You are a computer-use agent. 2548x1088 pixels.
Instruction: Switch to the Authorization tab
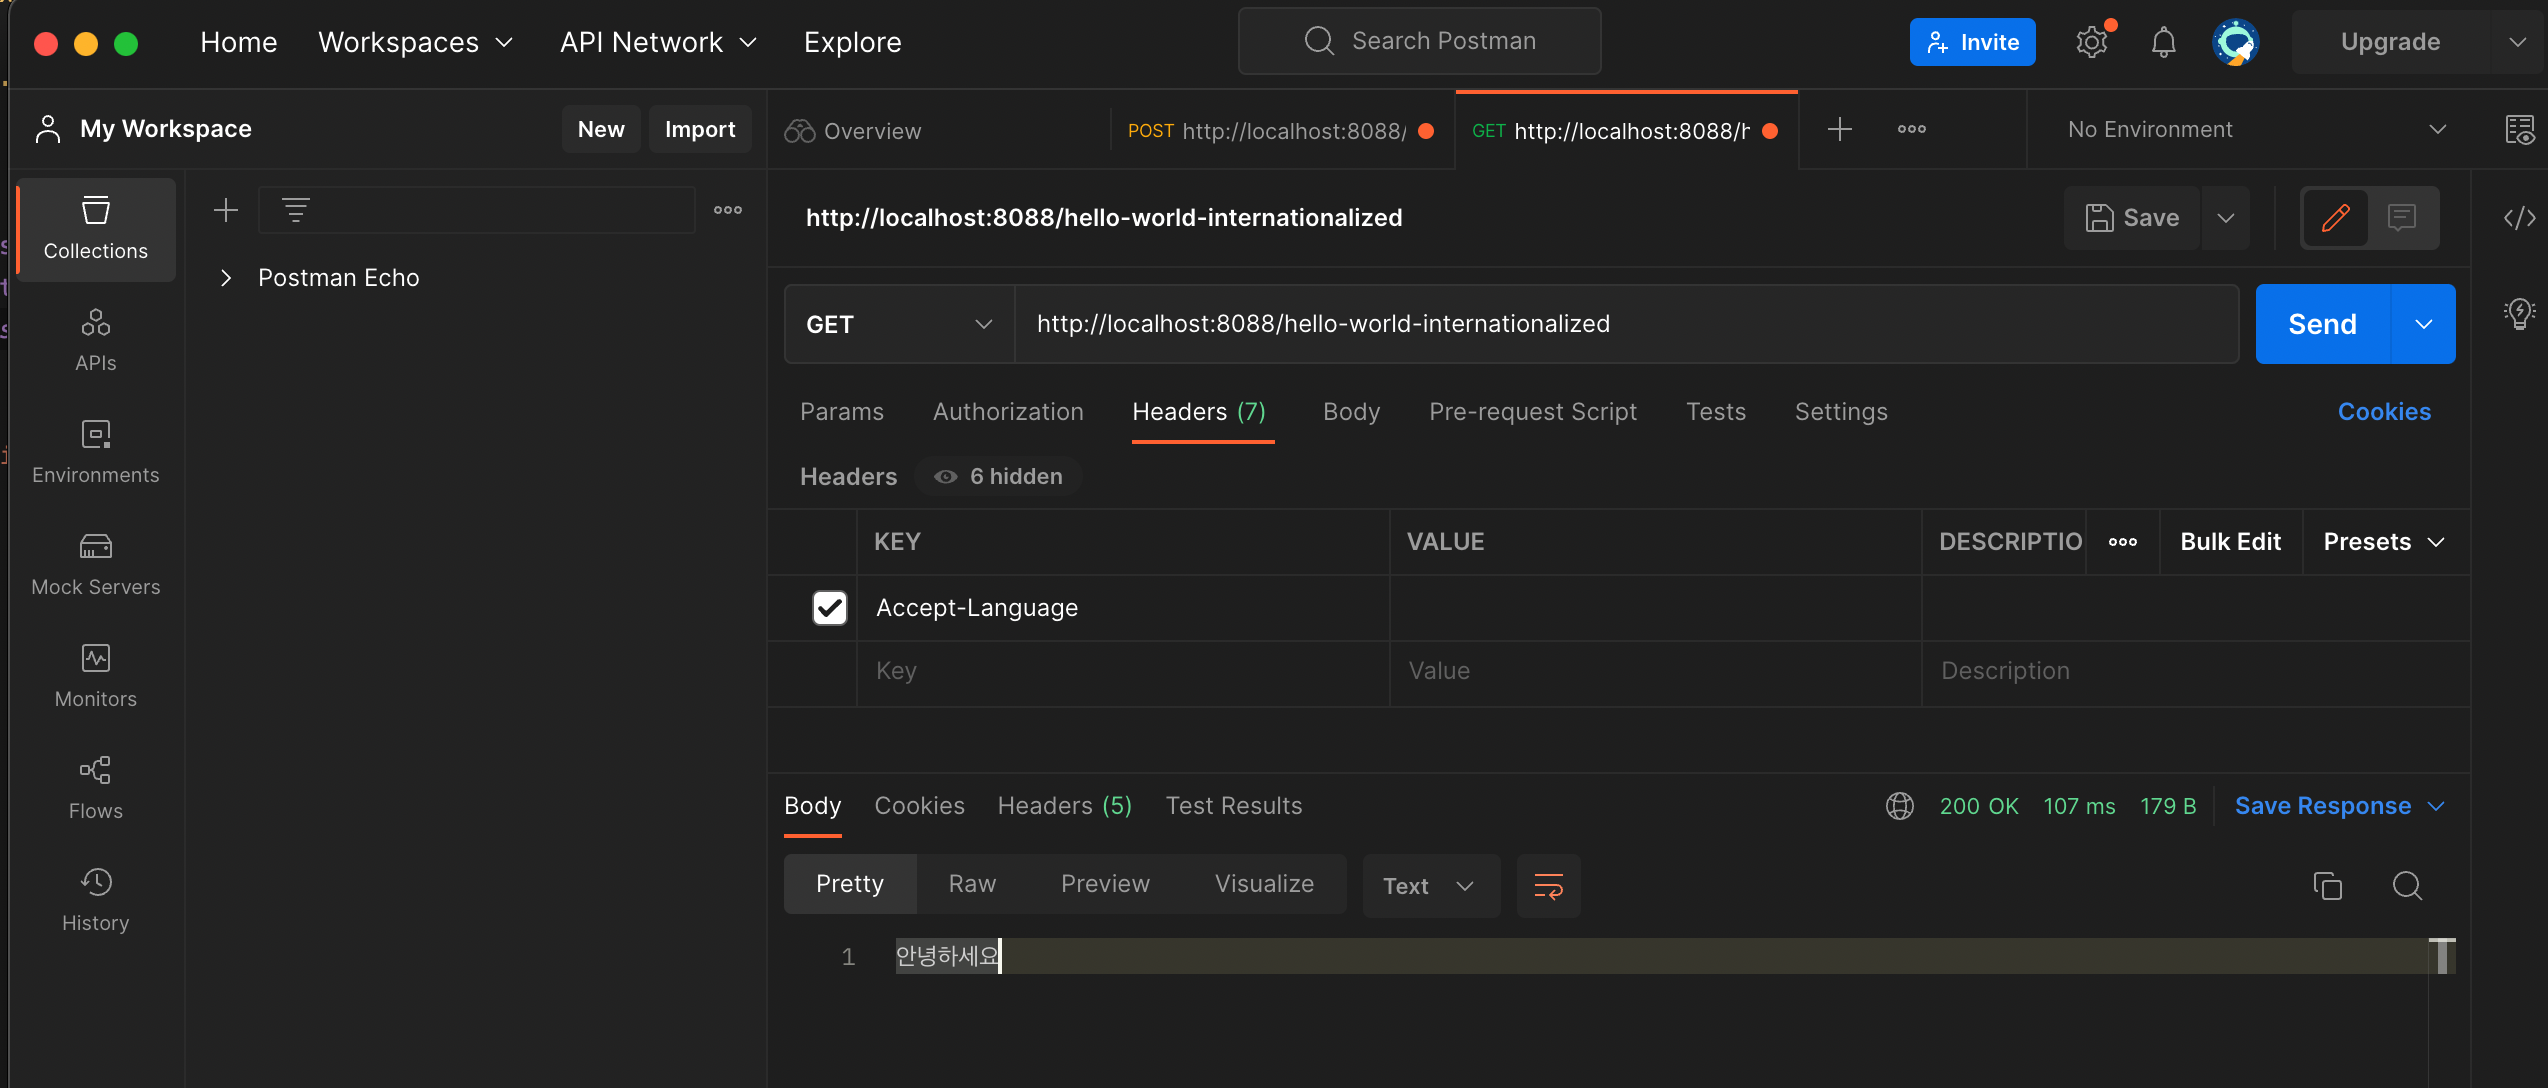coord(1008,412)
